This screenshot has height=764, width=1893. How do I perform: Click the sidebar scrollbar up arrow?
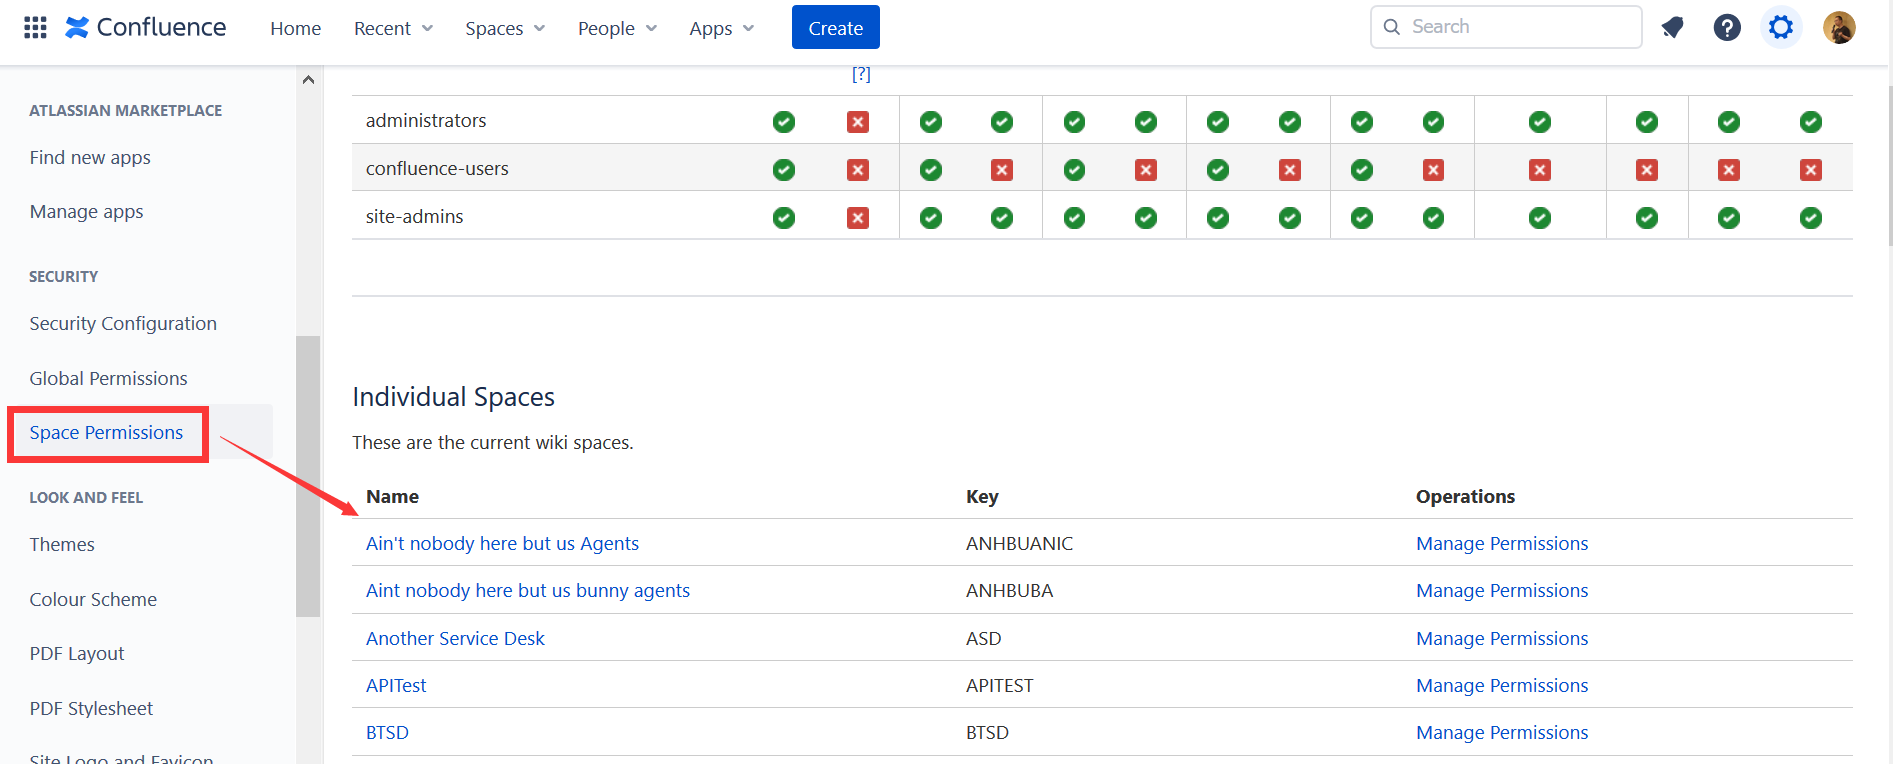pos(308,79)
